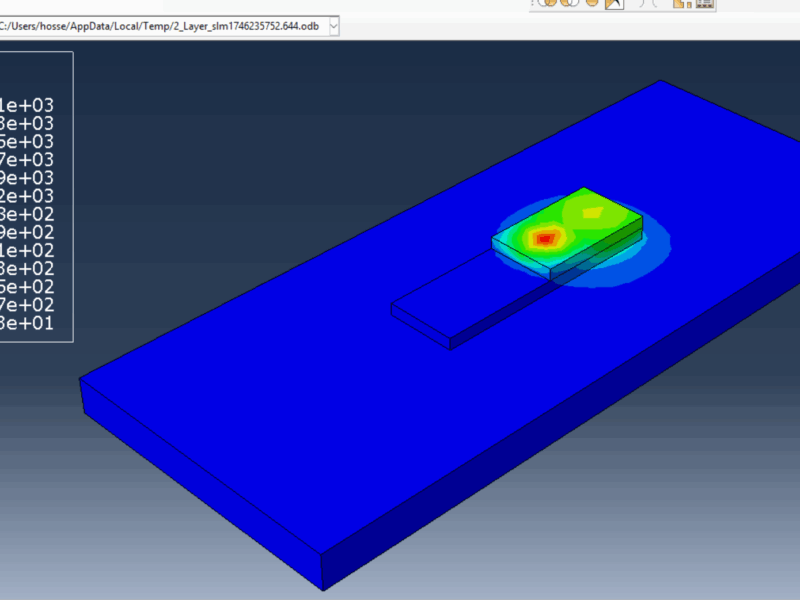Click legend value ending 1e+02
The image size is (800, 600).
(27, 251)
